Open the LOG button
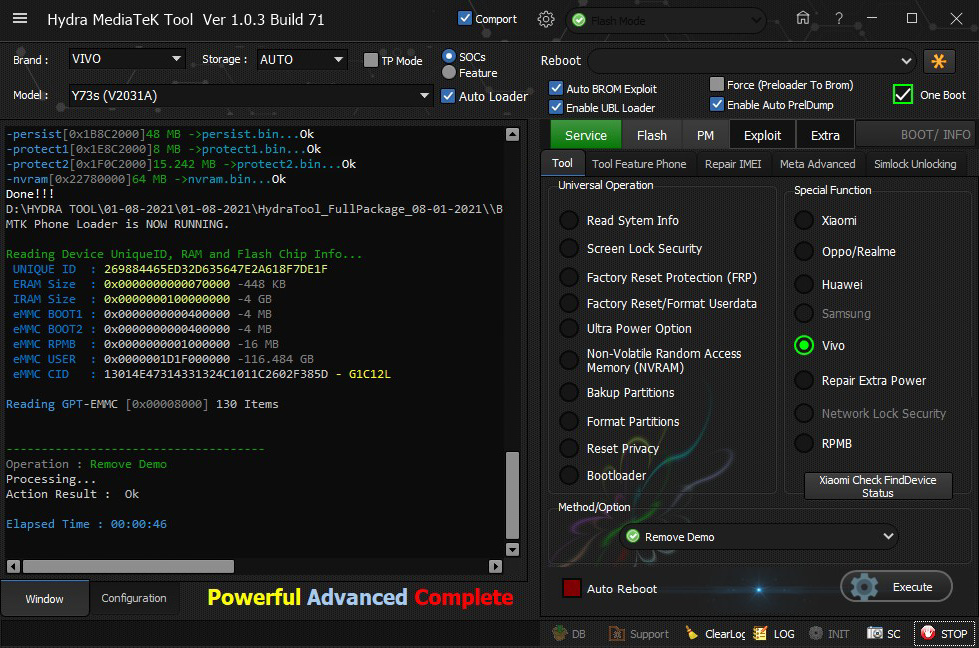This screenshot has width=979, height=648. [x=774, y=634]
